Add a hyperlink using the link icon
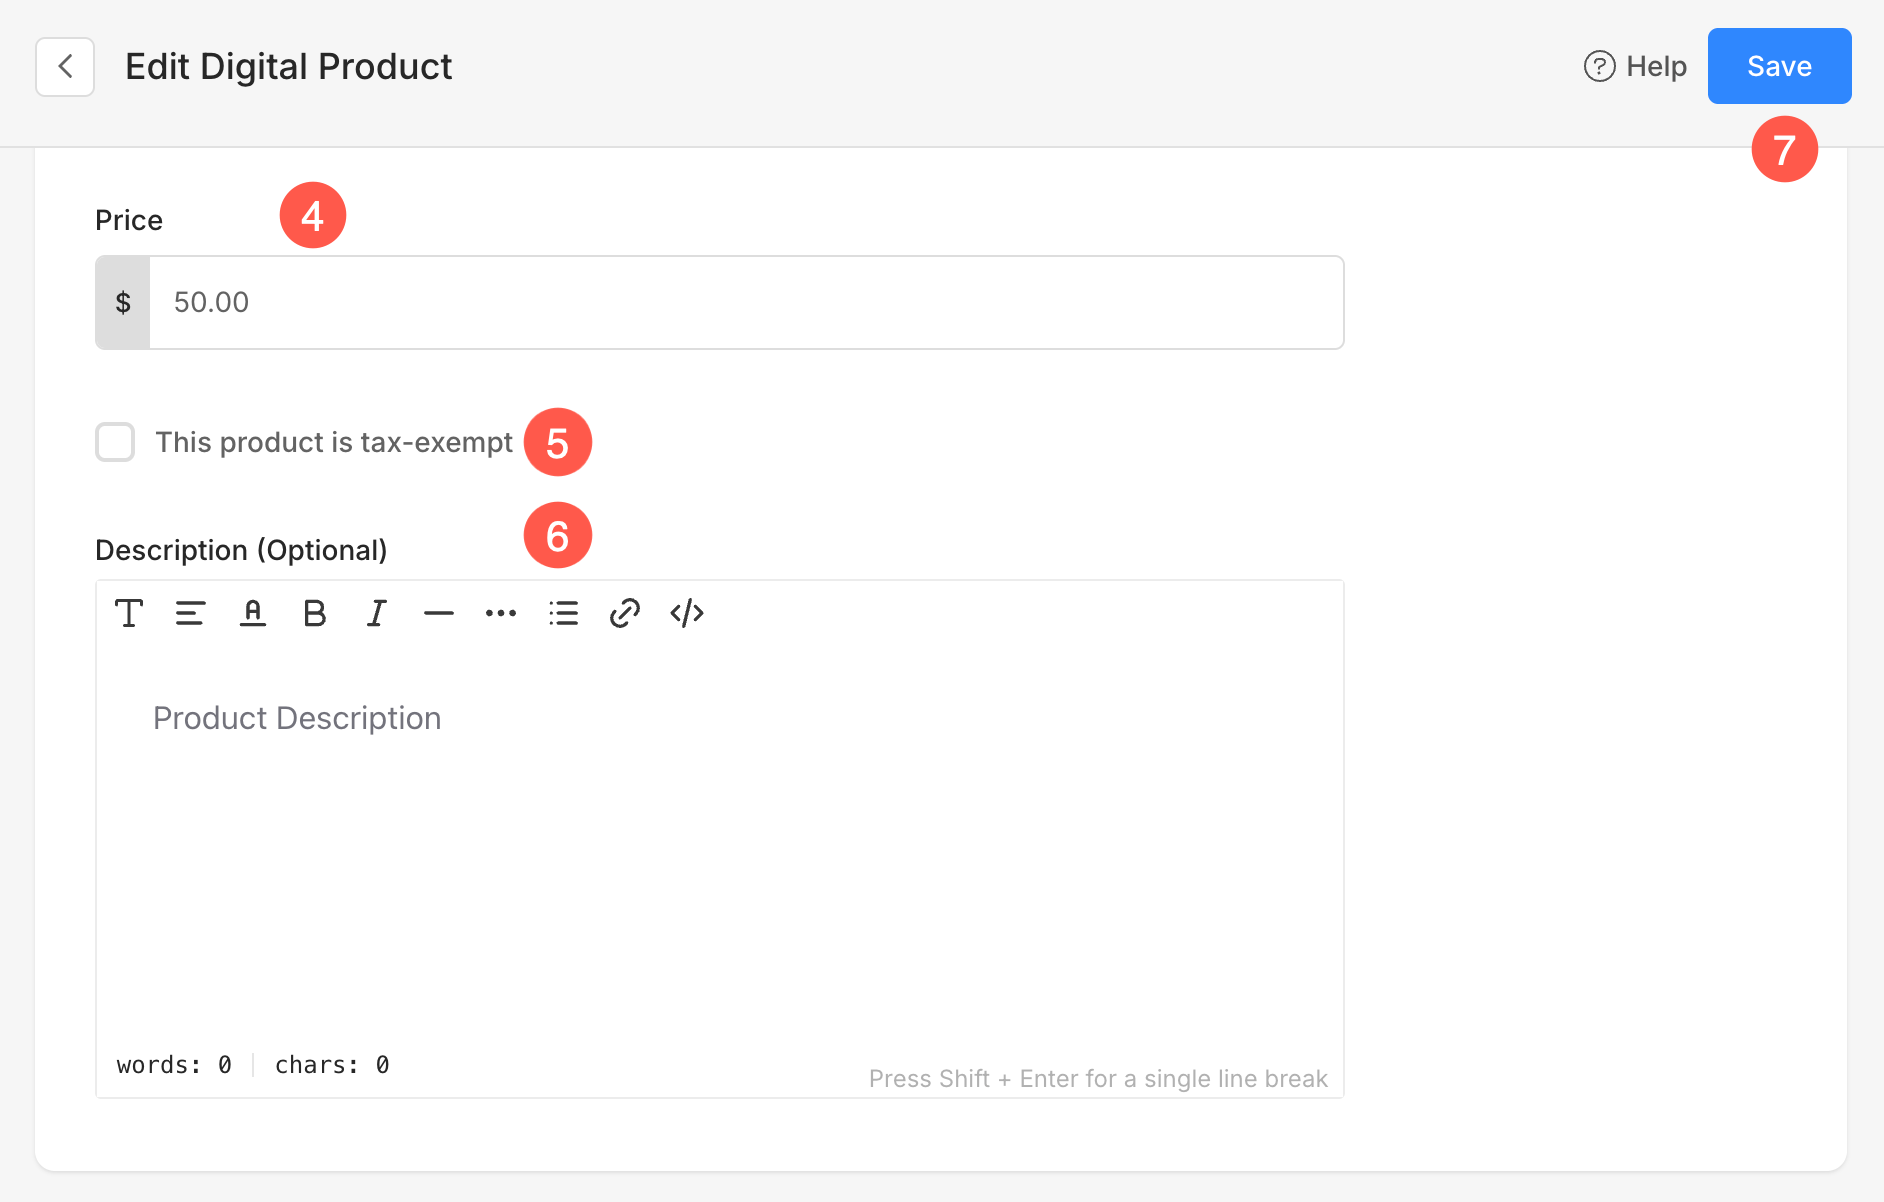Image resolution: width=1884 pixels, height=1202 pixels. 625,613
